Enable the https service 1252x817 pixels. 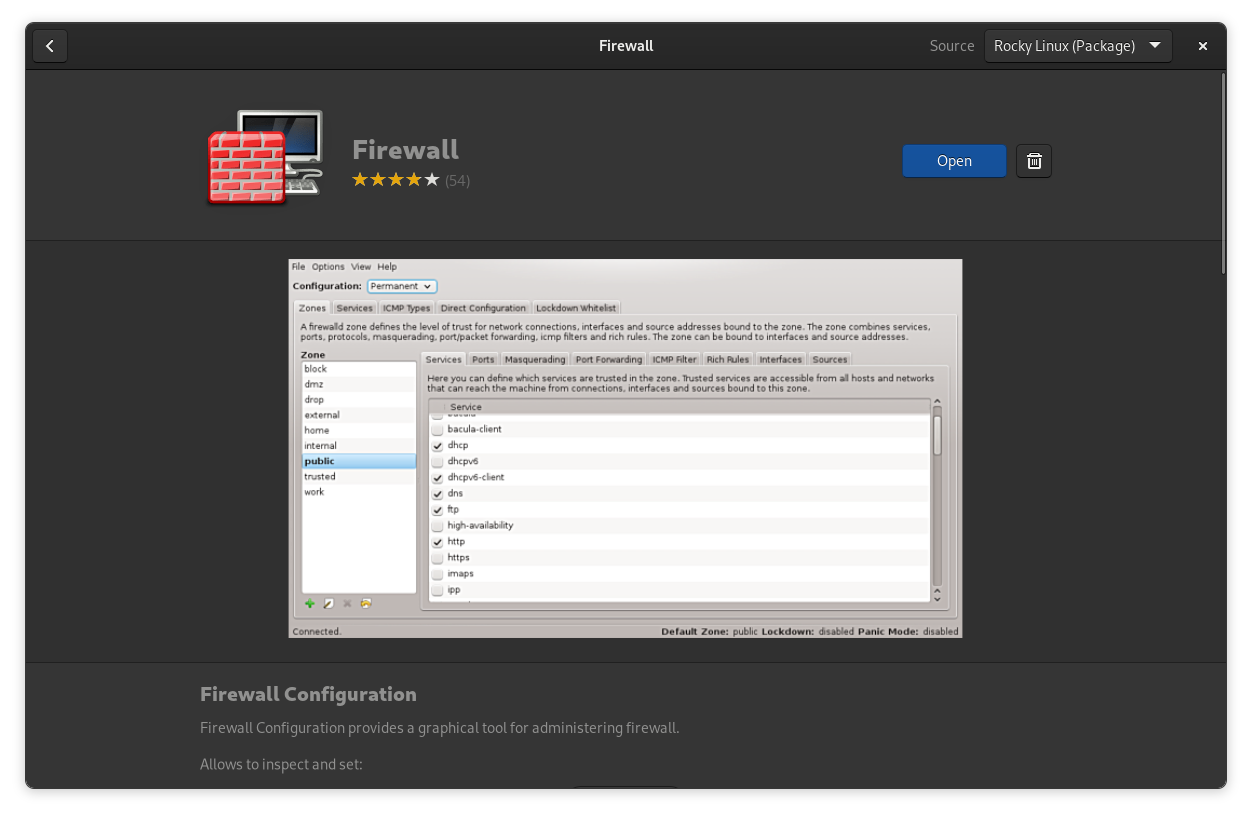click(x=437, y=557)
